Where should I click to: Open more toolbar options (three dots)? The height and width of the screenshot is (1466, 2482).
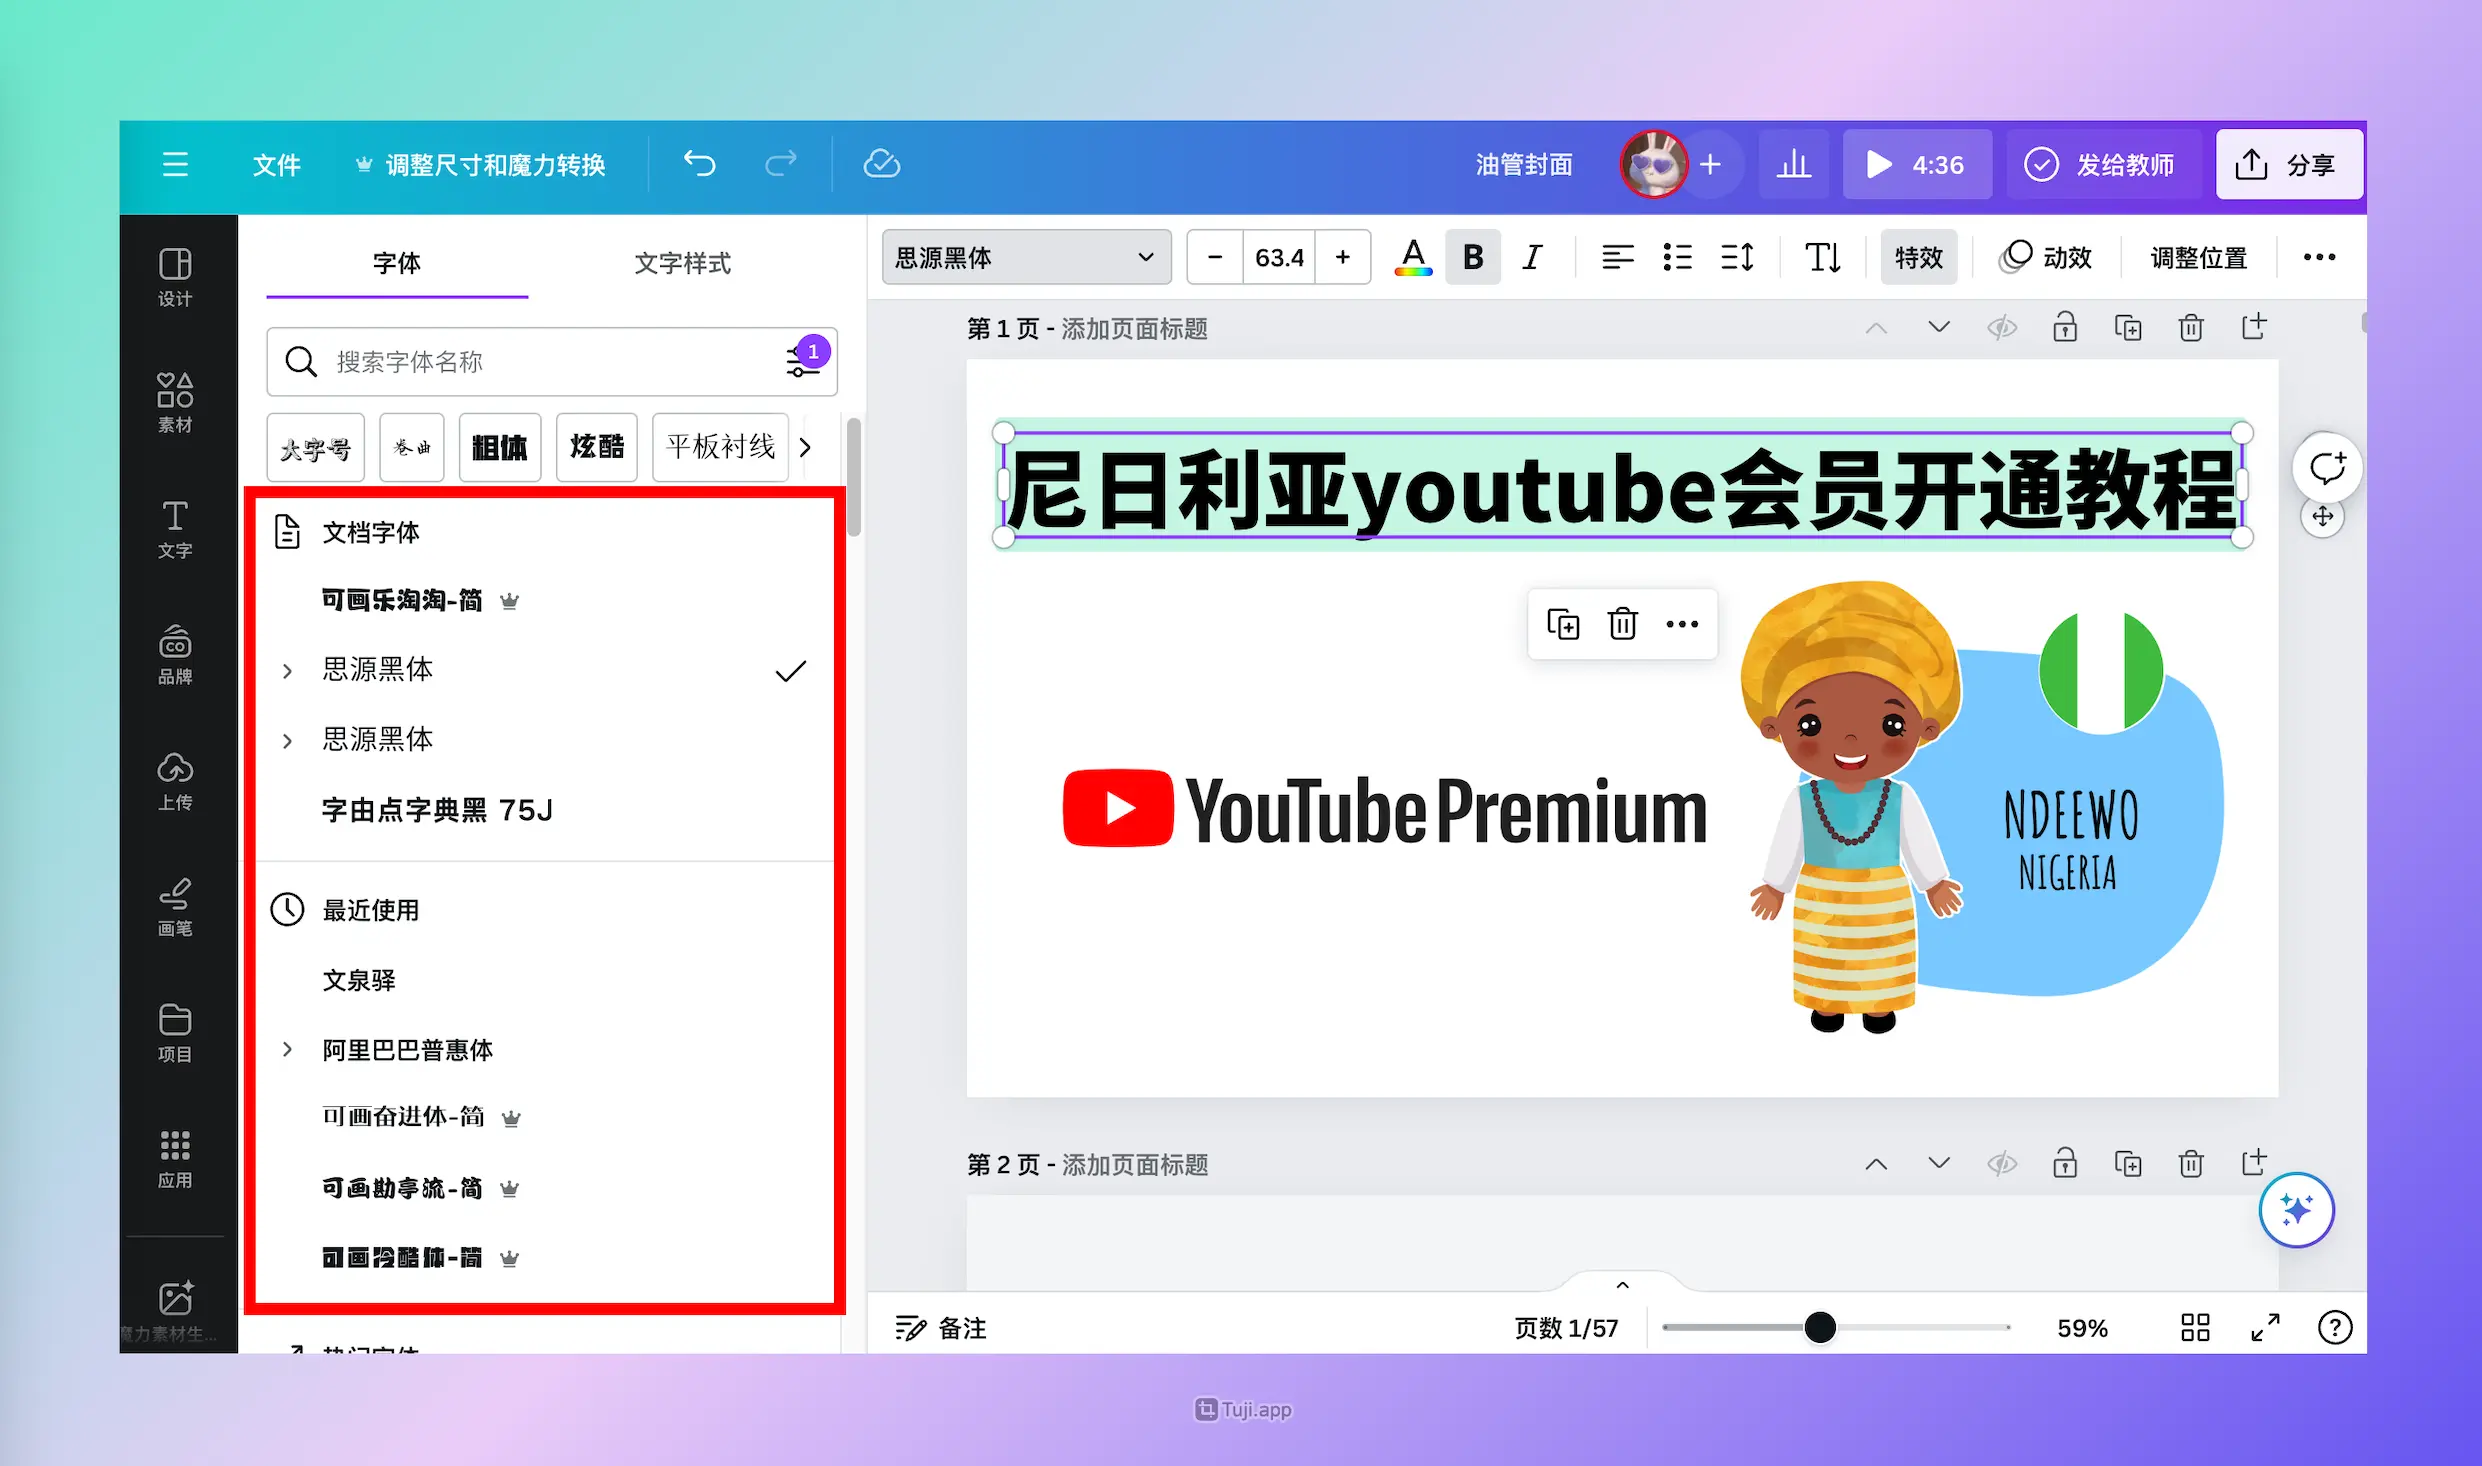(2319, 258)
